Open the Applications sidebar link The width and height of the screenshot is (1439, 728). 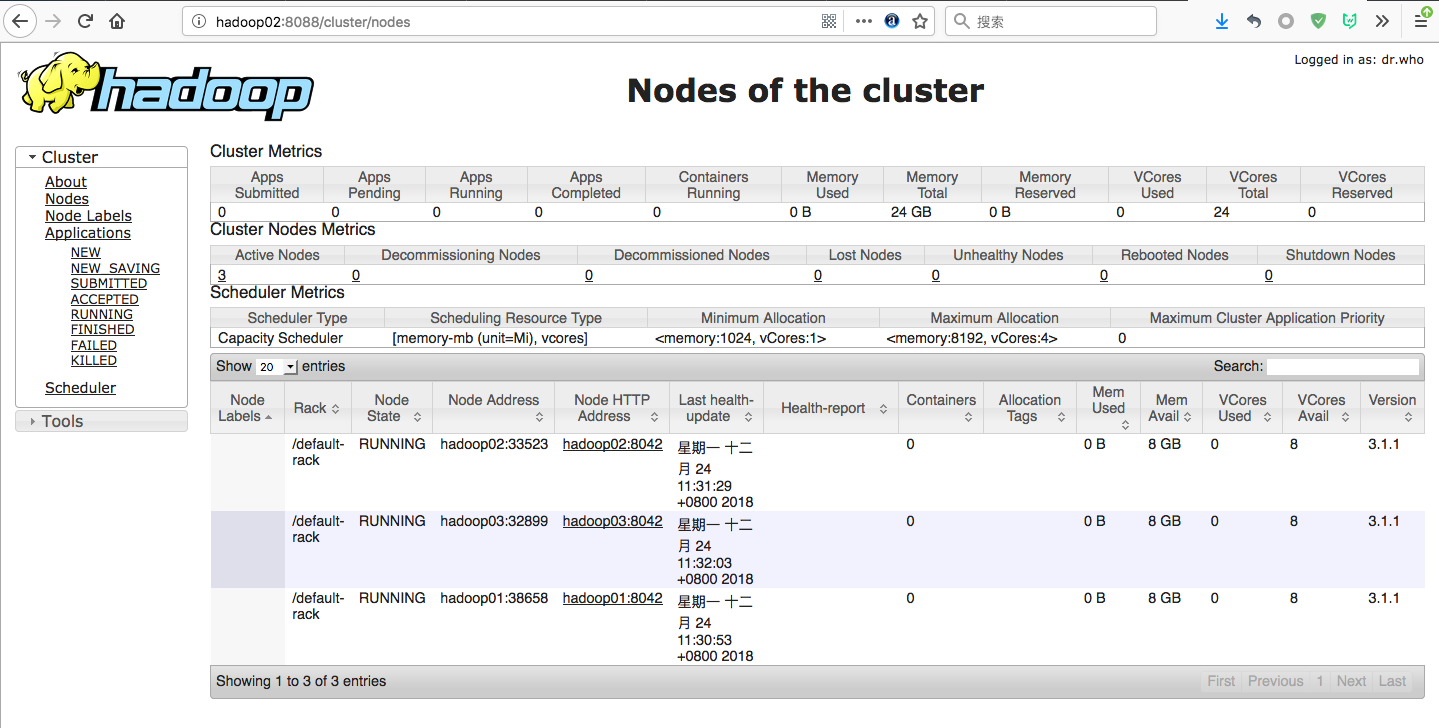pyautogui.click(x=88, y=233)
